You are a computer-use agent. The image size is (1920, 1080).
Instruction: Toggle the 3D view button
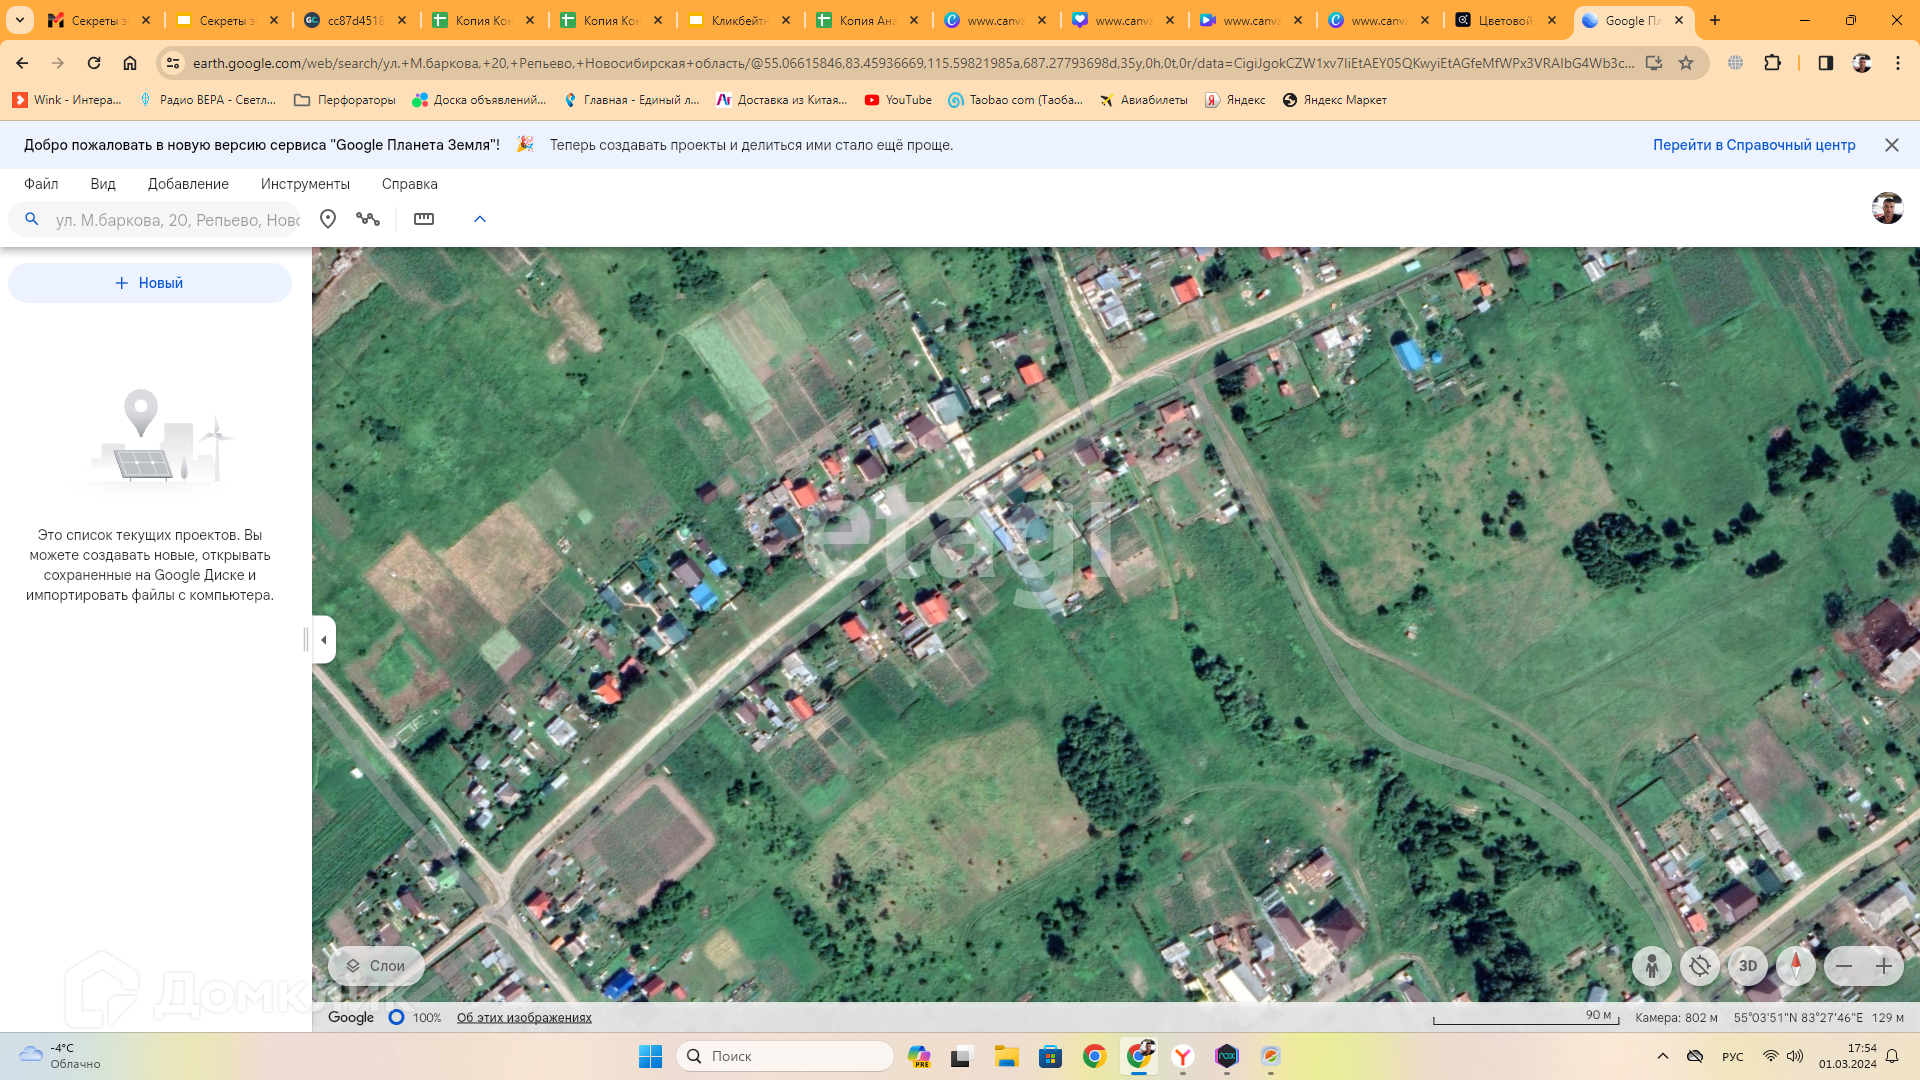point(1748,966)
